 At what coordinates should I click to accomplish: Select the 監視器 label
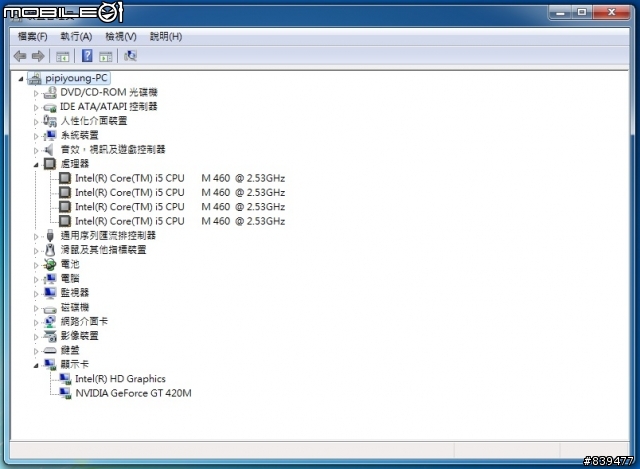click(75, 293)
